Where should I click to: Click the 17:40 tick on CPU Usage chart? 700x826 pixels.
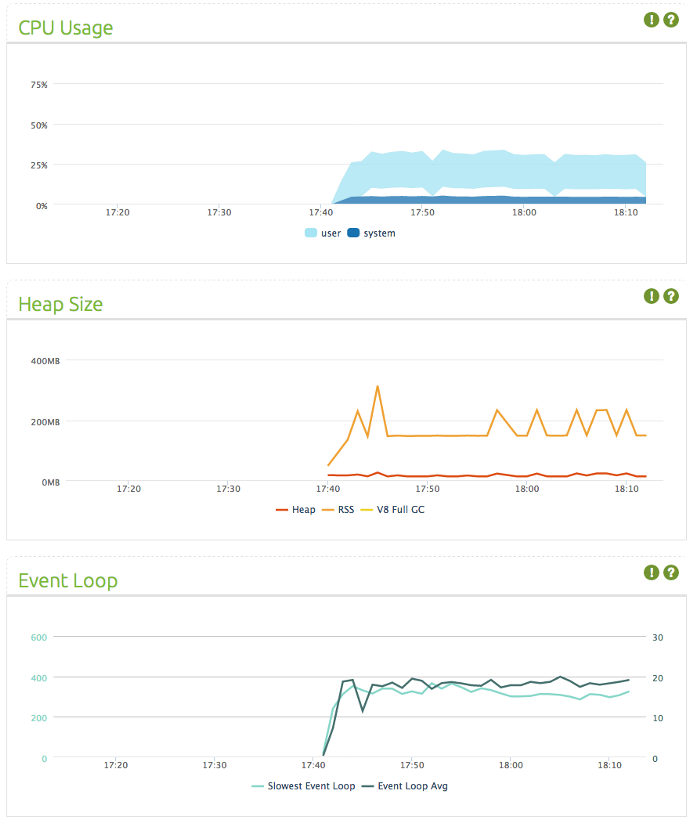pos(321,212)
